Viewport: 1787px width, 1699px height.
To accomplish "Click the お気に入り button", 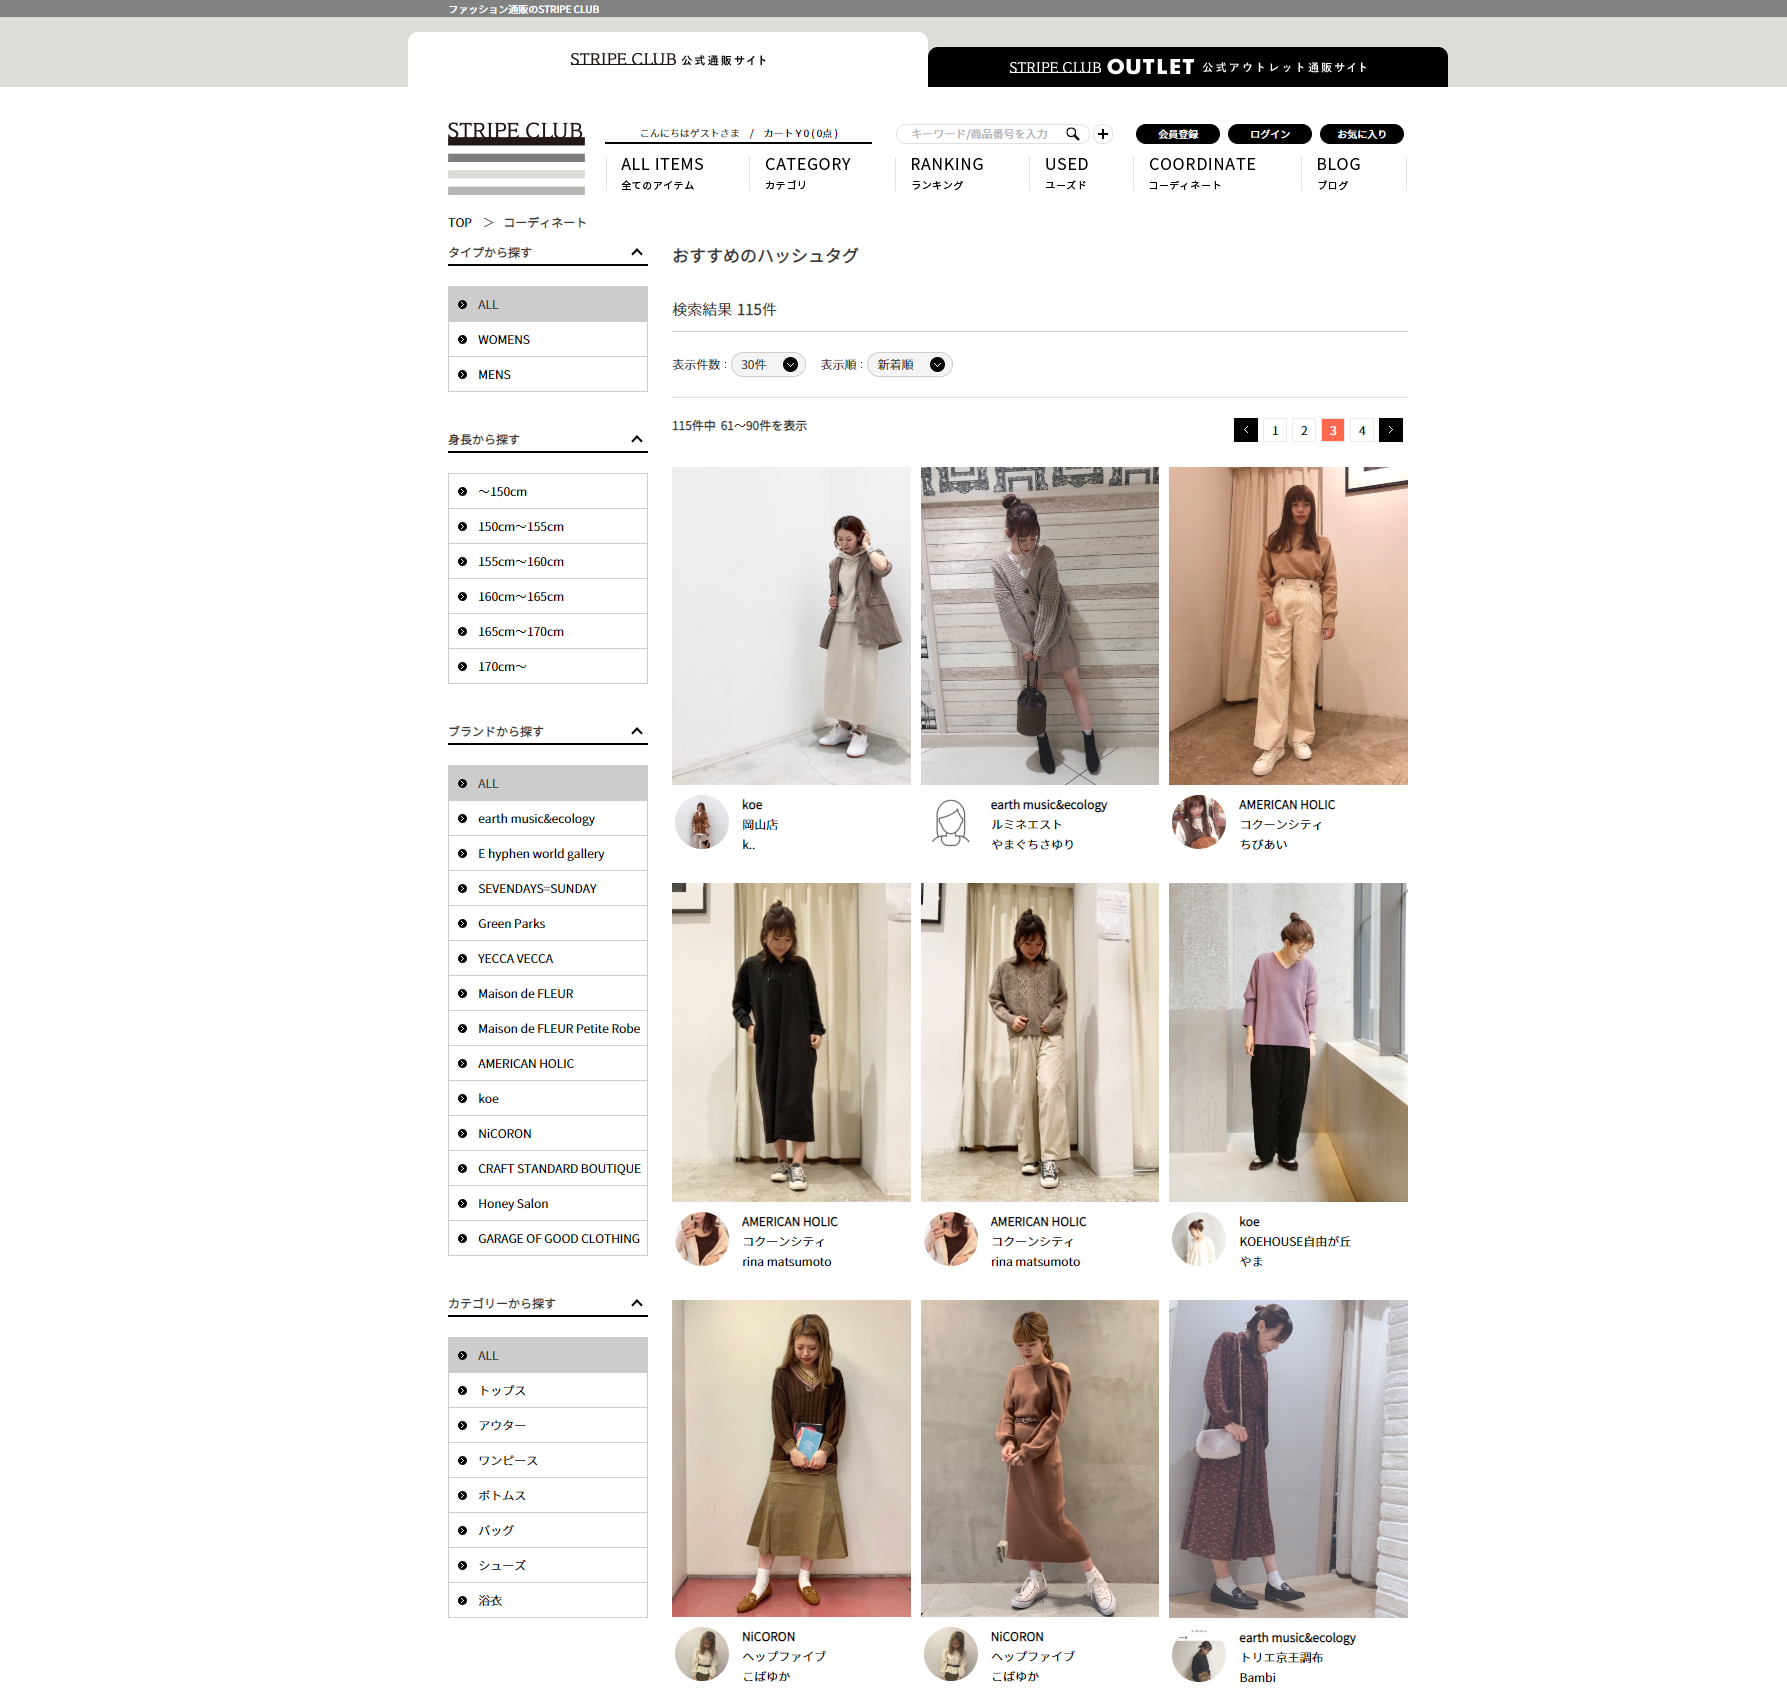I will pos(1362,134).
